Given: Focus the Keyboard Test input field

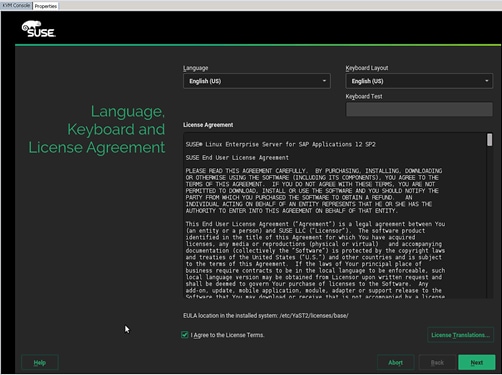Looking at the screenshot, I should pyautogui.click(x=419, y=109).
